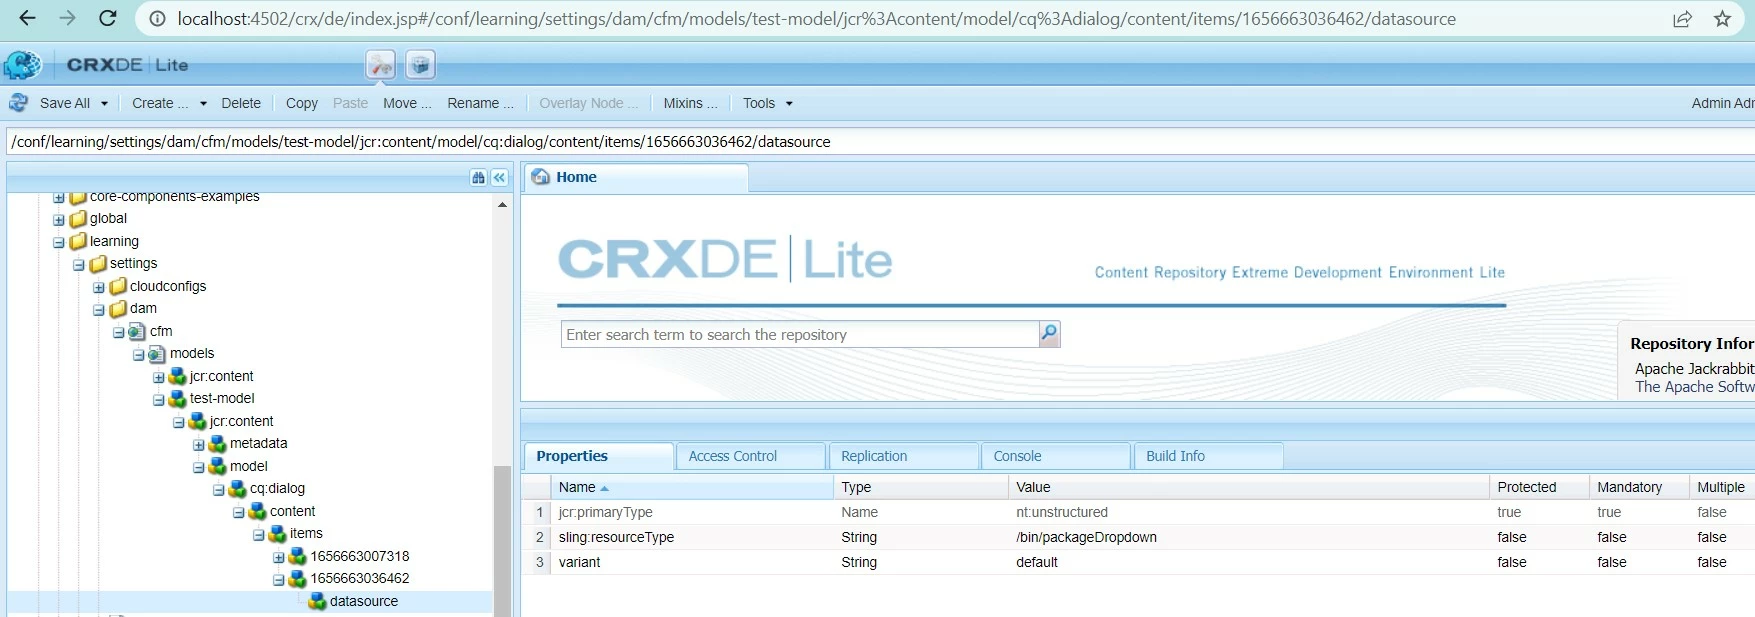Expand the metadata node
This screenshot has width=1755, height=617.
(199, 445)
